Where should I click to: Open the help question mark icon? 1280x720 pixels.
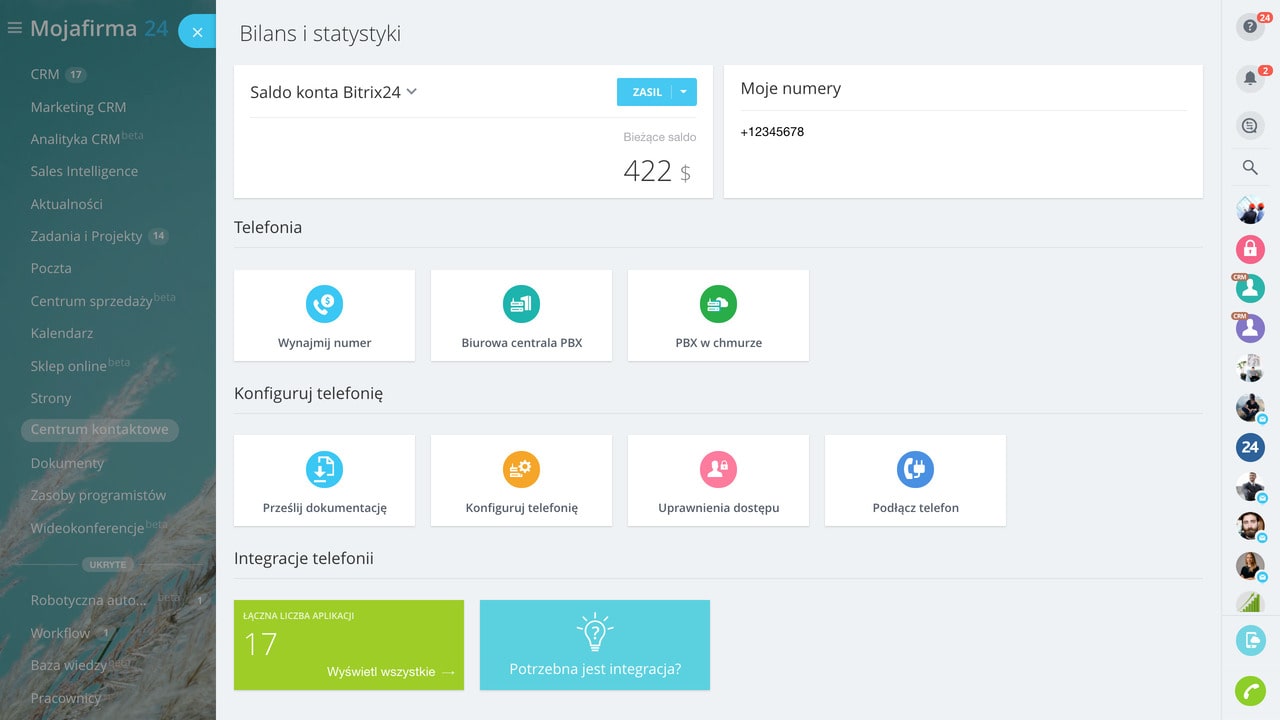coord(1250,27)
